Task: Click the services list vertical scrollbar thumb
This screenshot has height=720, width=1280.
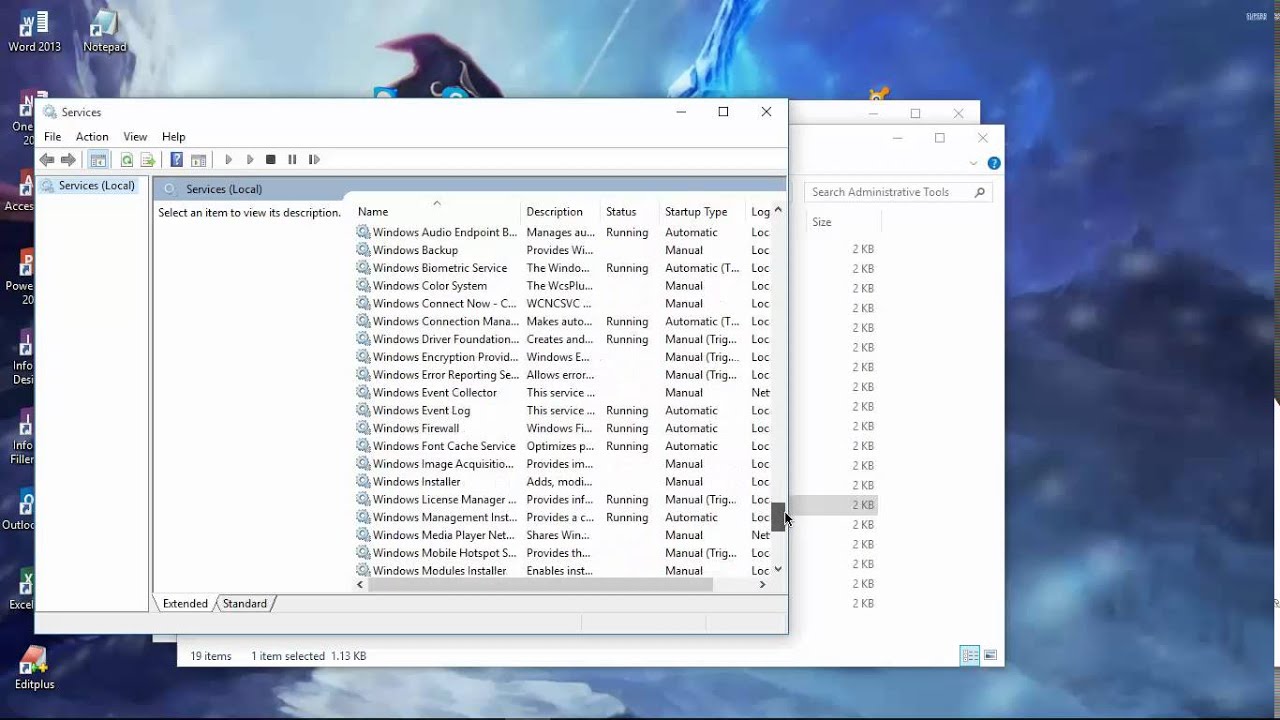Action: tap(778, 516)
